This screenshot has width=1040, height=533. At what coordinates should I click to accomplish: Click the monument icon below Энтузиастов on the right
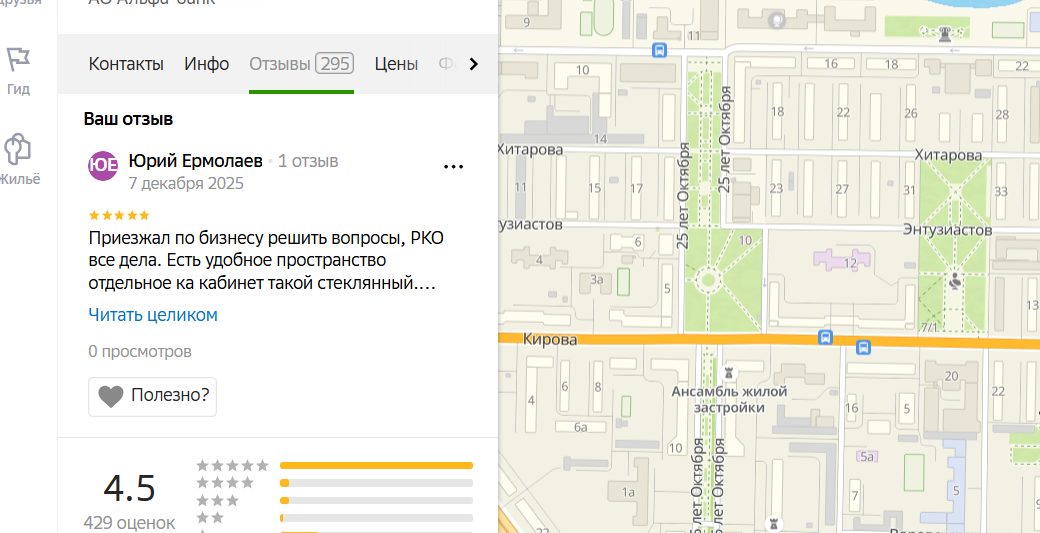(x=954, y=281)
